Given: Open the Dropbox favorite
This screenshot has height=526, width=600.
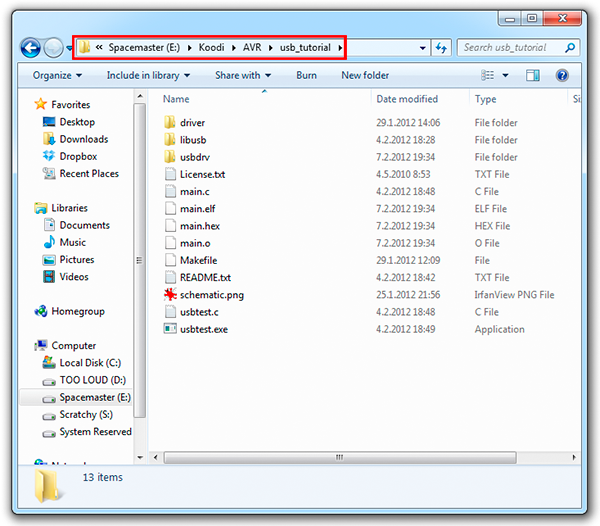Looking at the screenshot, I should (78, 156).
